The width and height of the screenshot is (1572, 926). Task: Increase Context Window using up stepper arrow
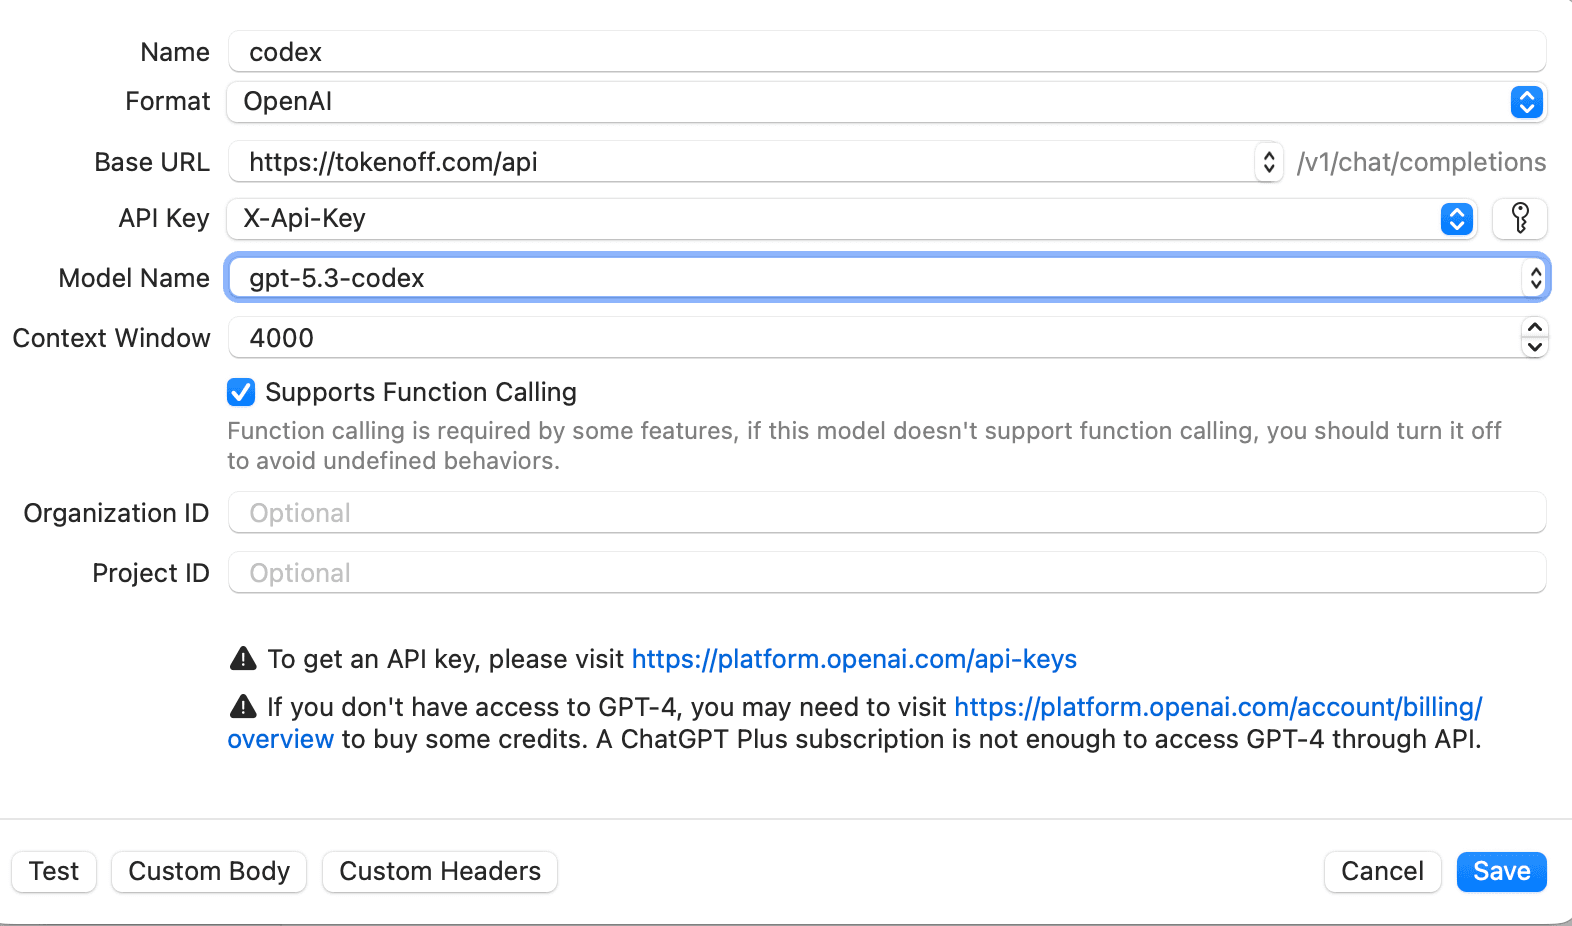pyautogui.click(x=1534, y=328)
